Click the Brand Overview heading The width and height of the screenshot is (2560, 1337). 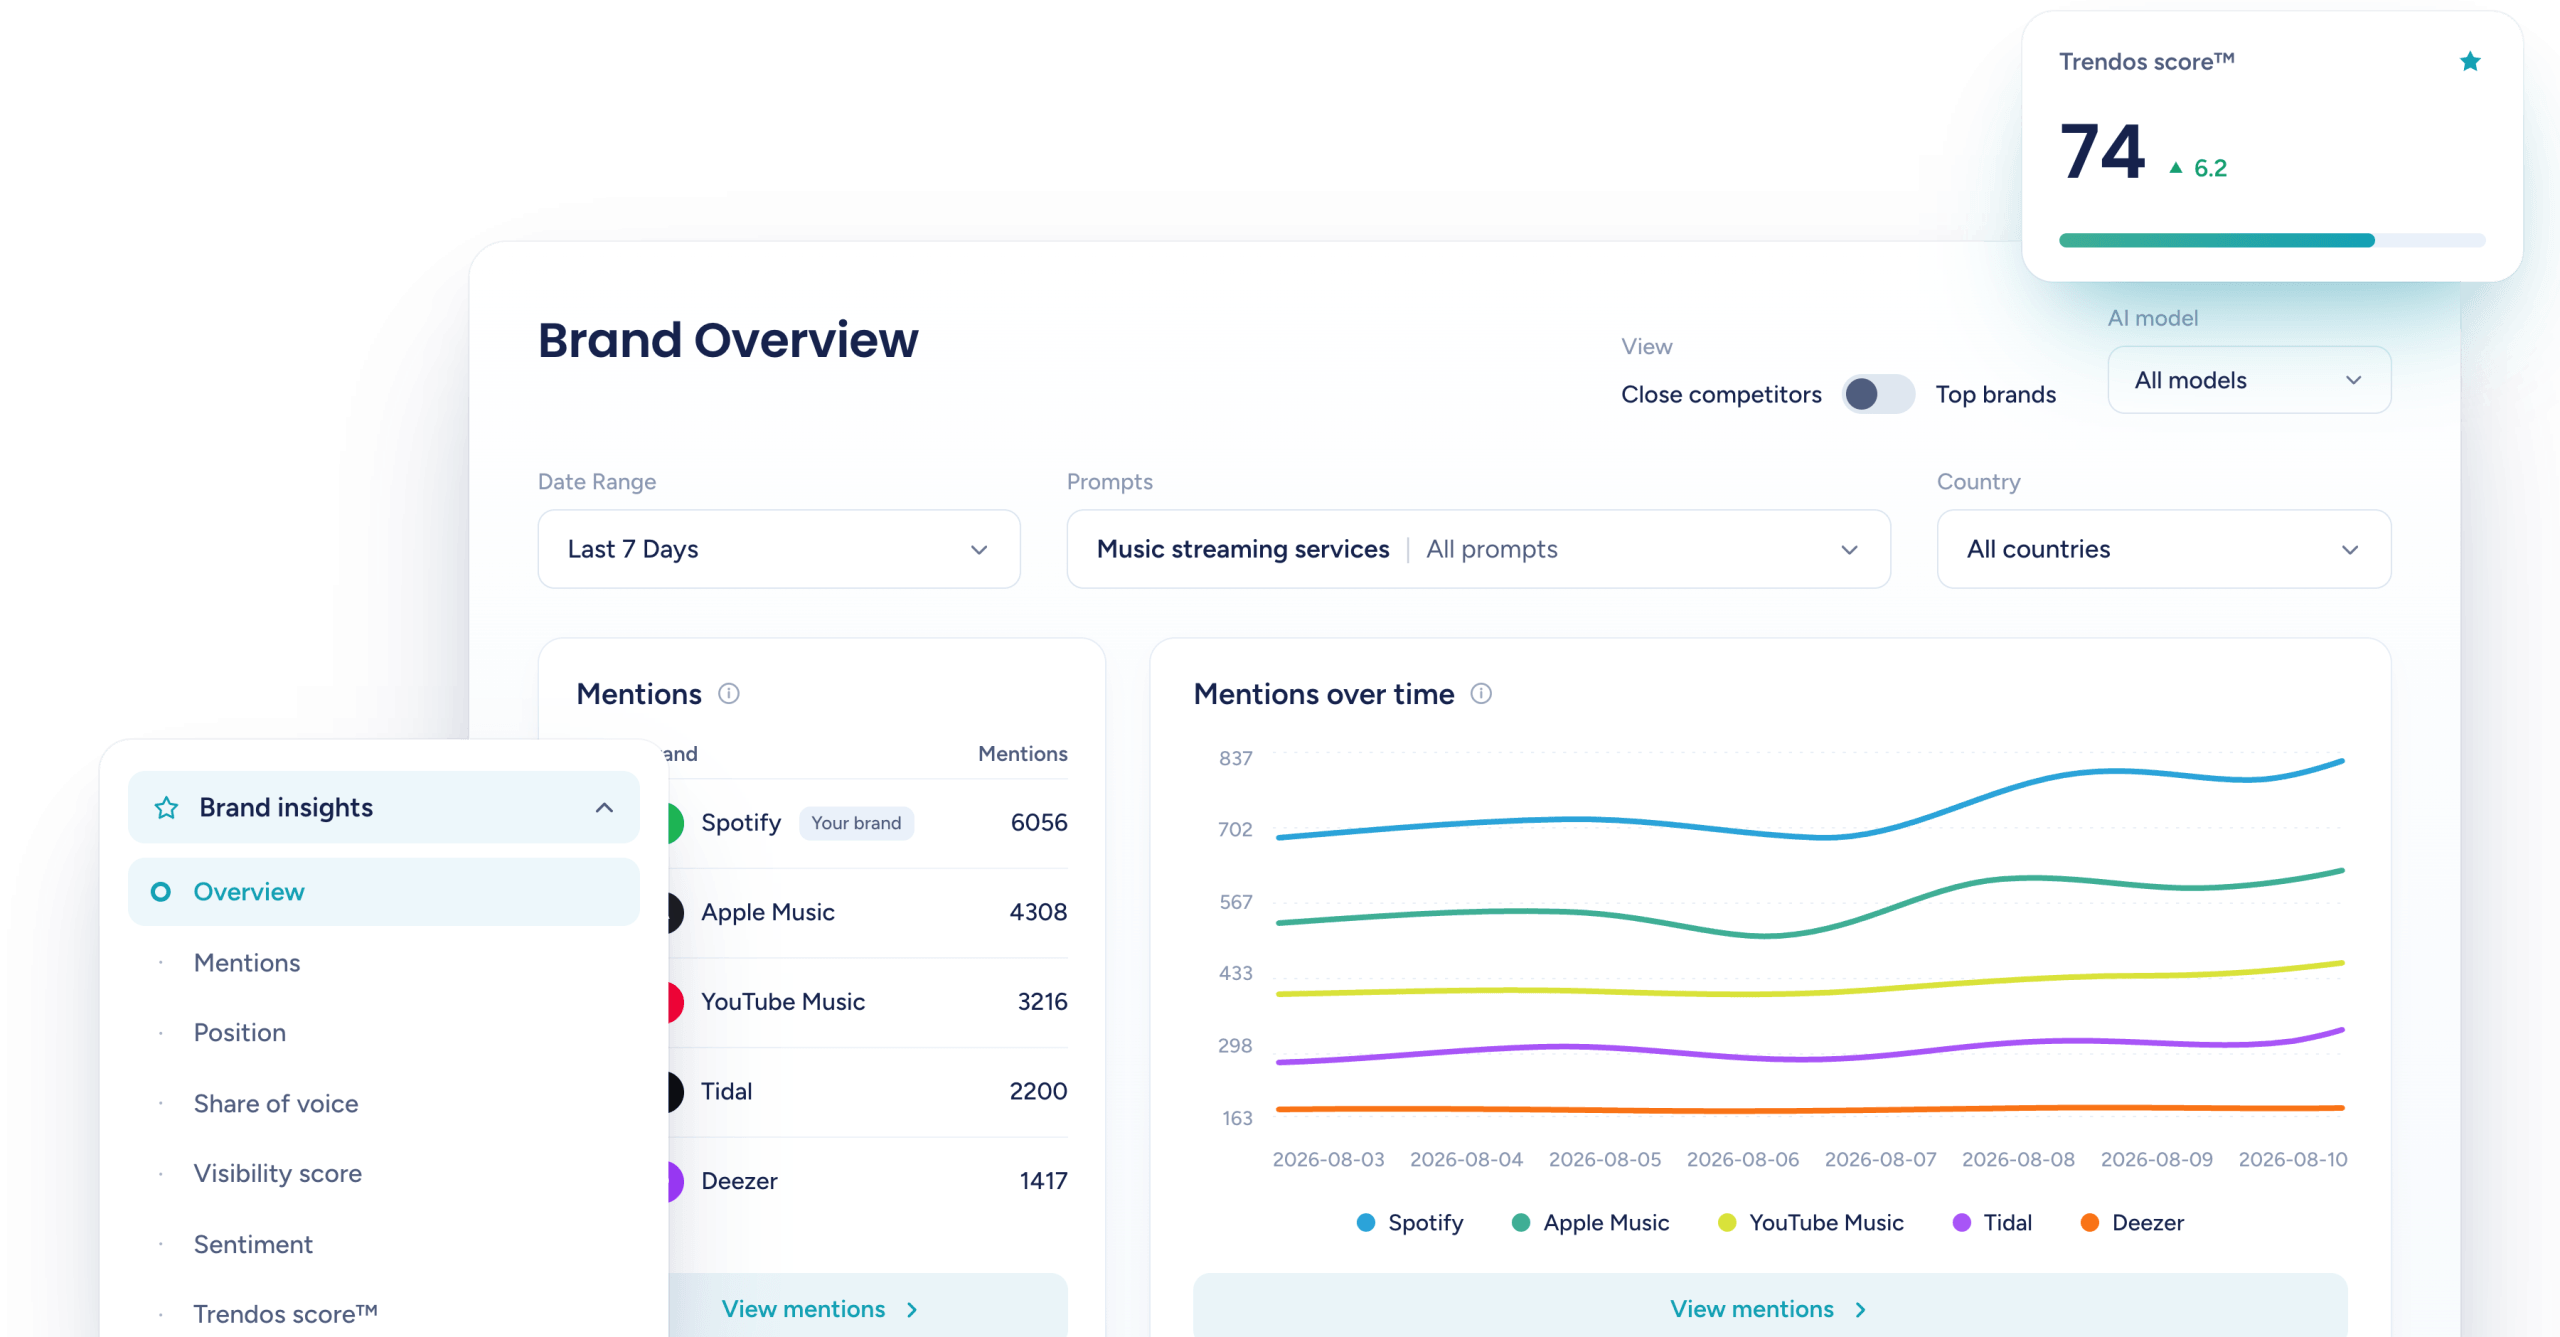pyautogui.click(x=728, y=340)
